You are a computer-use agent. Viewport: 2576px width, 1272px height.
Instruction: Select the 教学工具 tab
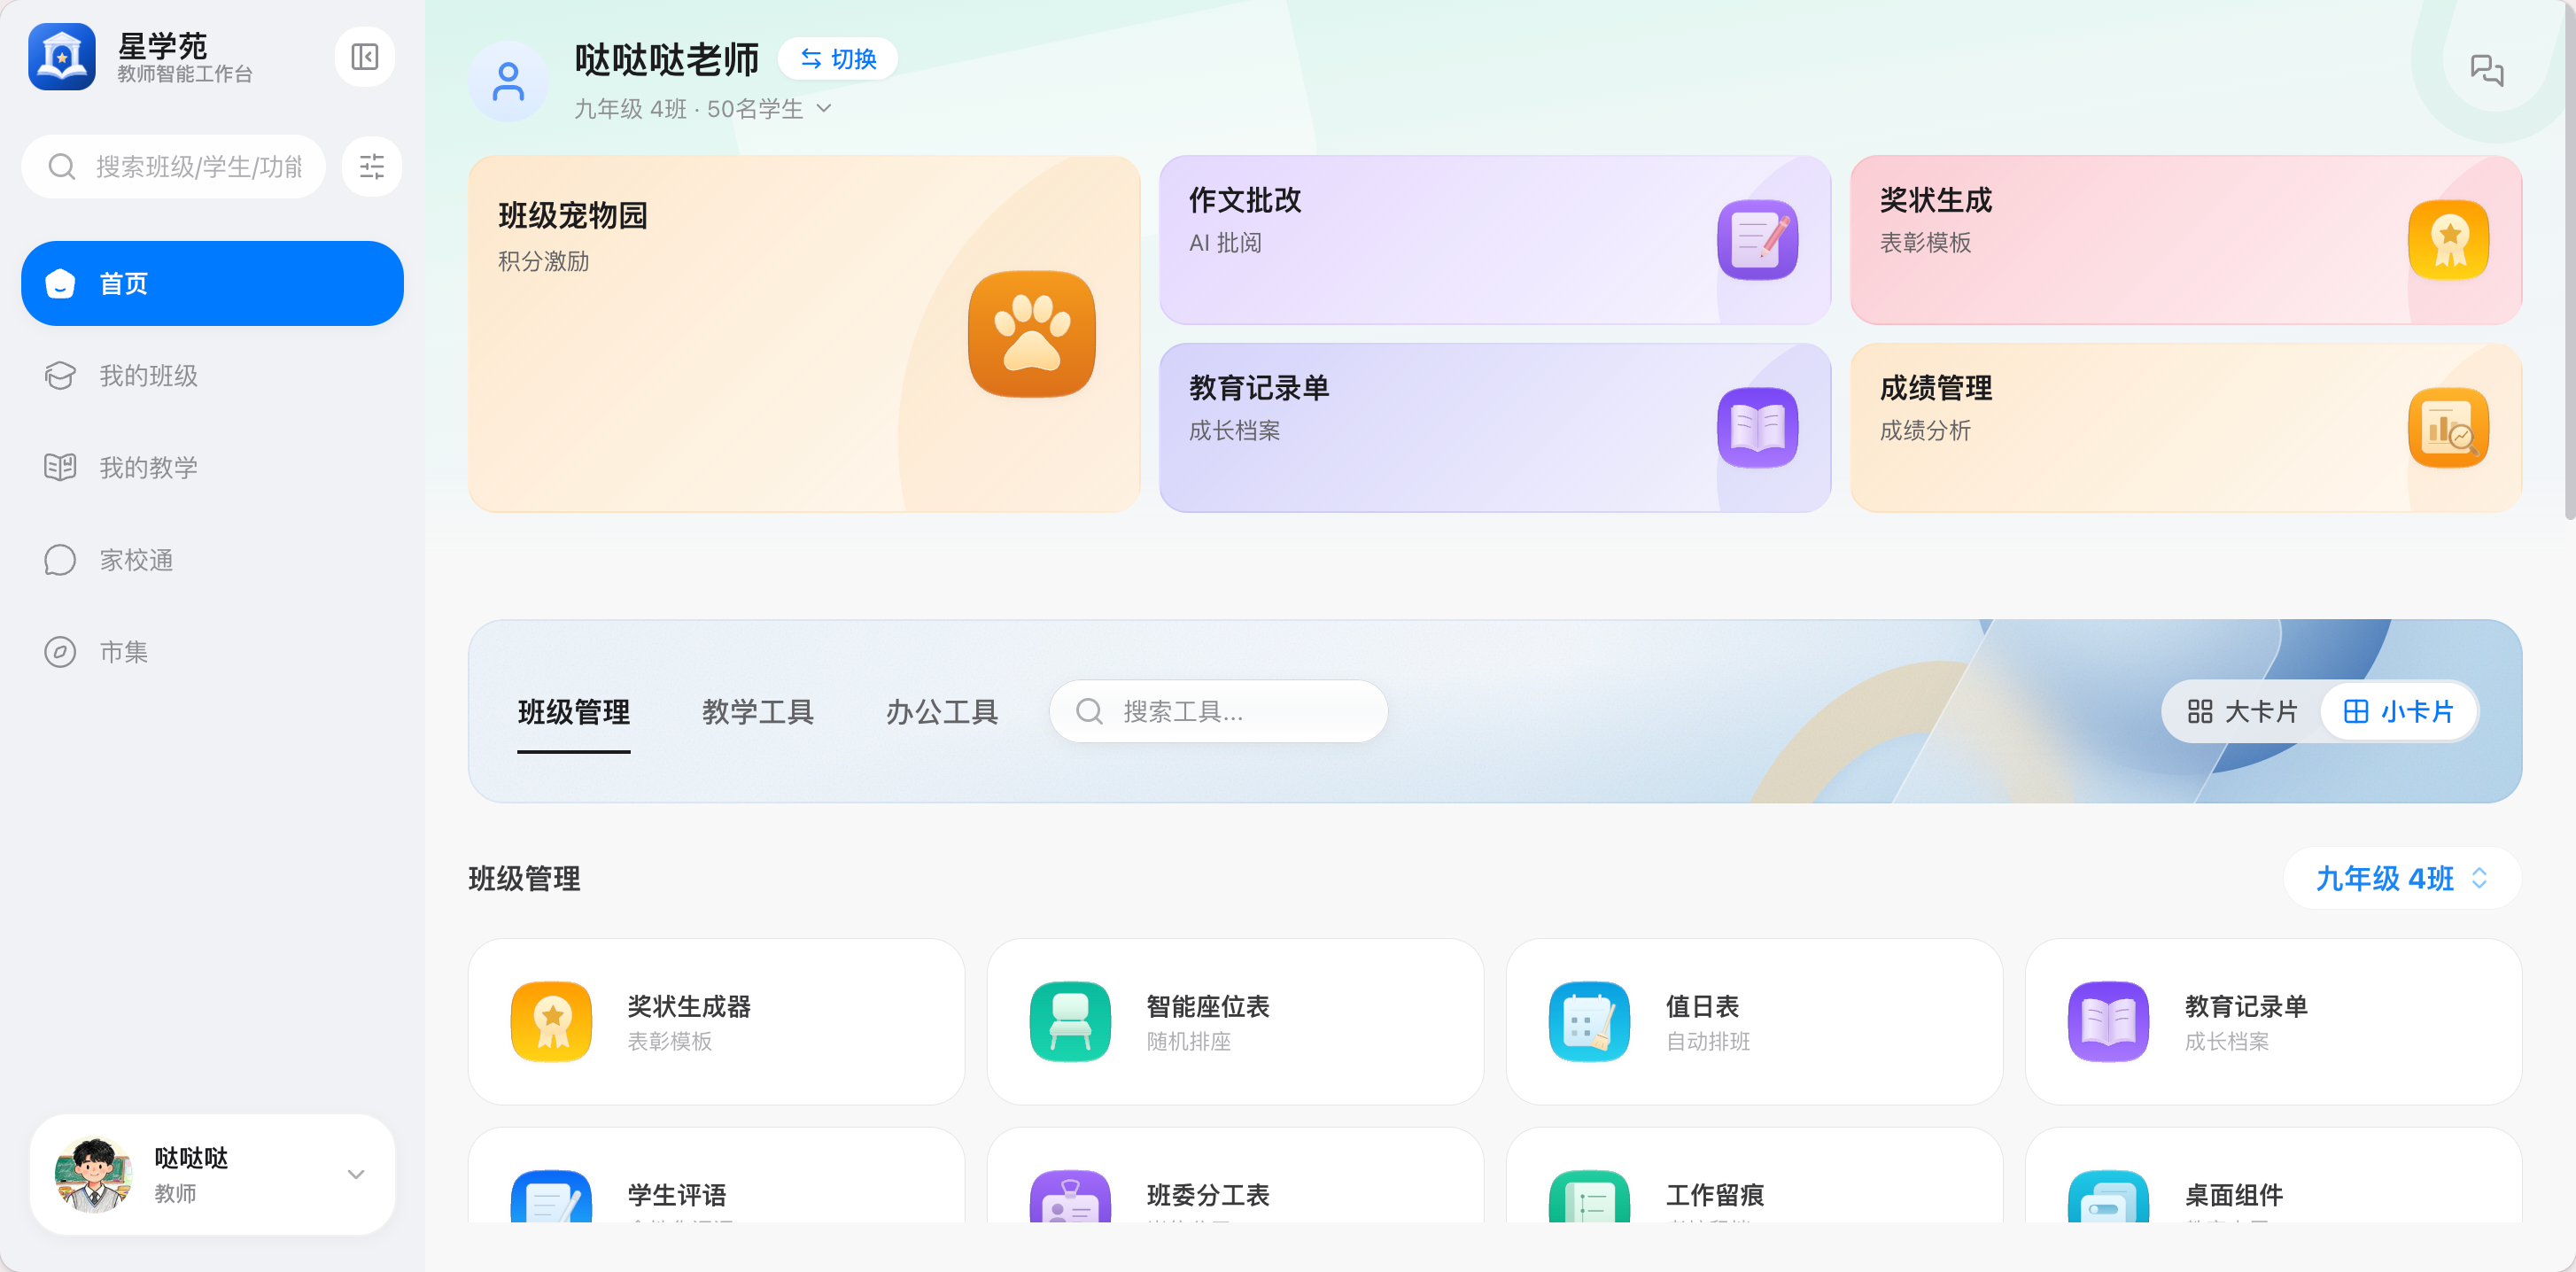(758, 712)
